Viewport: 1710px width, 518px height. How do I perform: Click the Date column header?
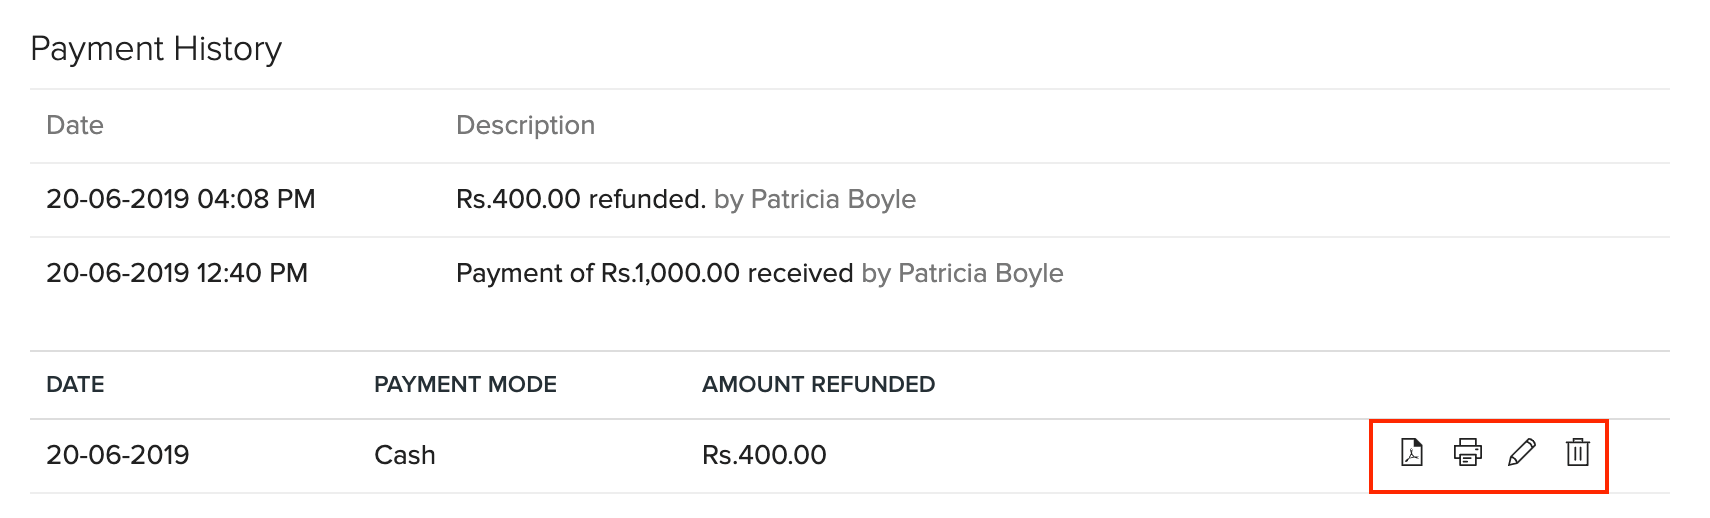tap(75, 125)
